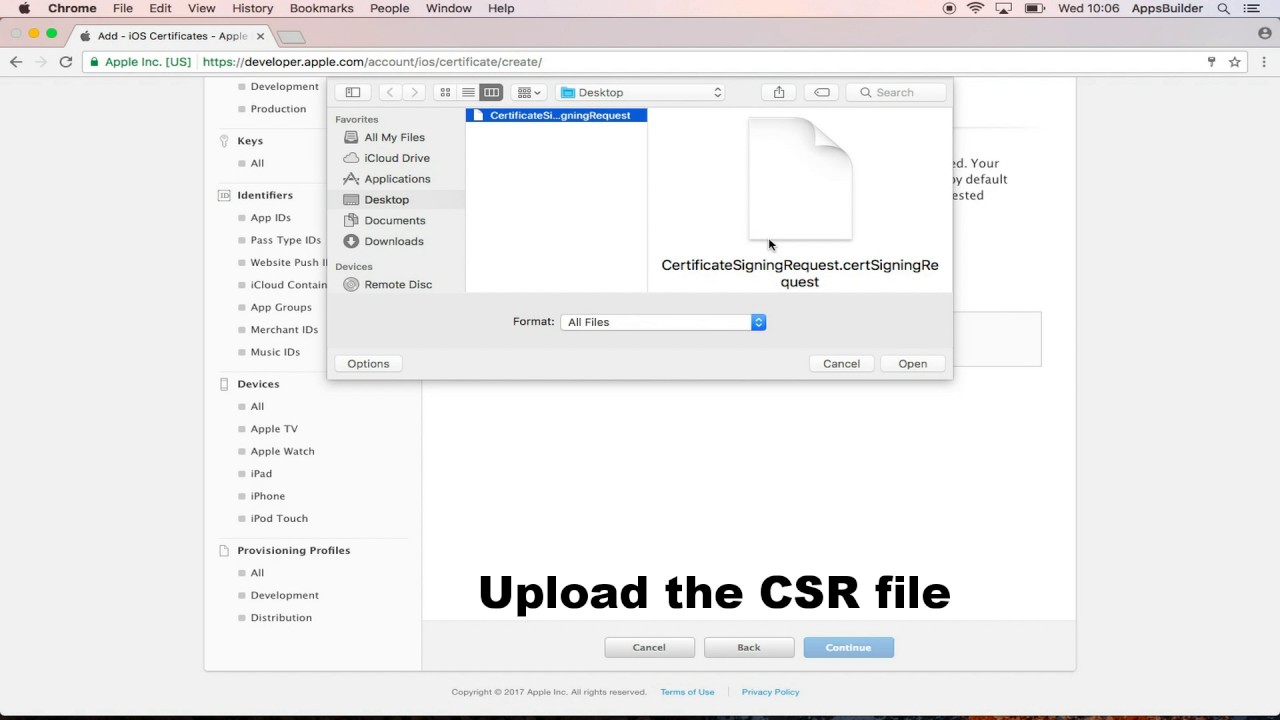Reload the page in Chrome
This screenshot has height=720, width=1280.
[66, 62]
